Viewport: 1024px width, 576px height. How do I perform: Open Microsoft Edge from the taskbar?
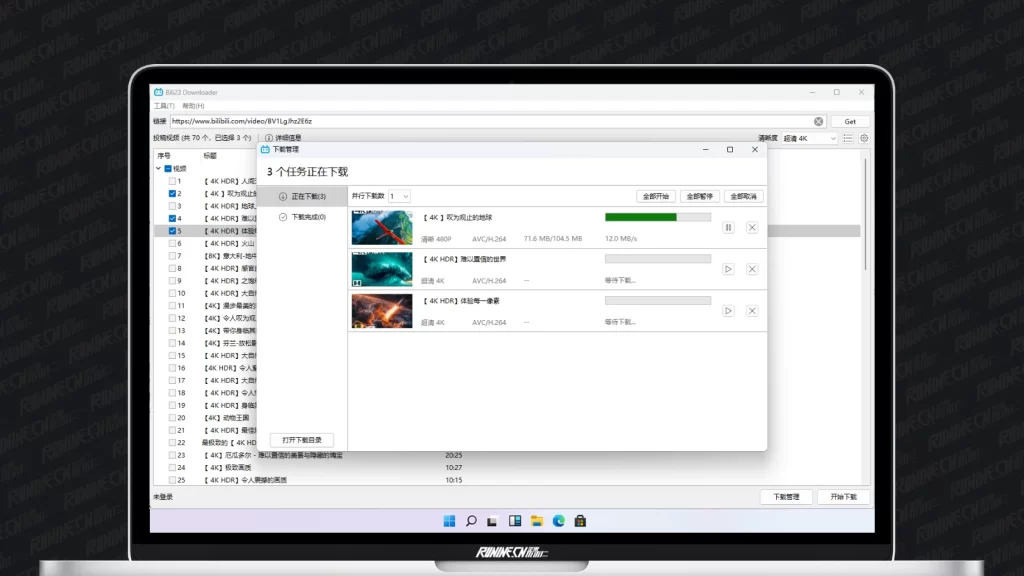(558, 521)
